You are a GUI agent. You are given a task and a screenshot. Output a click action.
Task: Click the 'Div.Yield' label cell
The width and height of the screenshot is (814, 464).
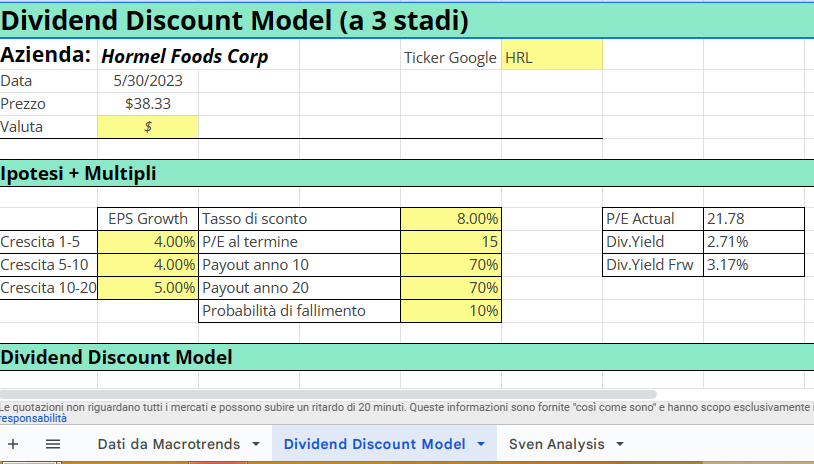[x=653, y=242]
